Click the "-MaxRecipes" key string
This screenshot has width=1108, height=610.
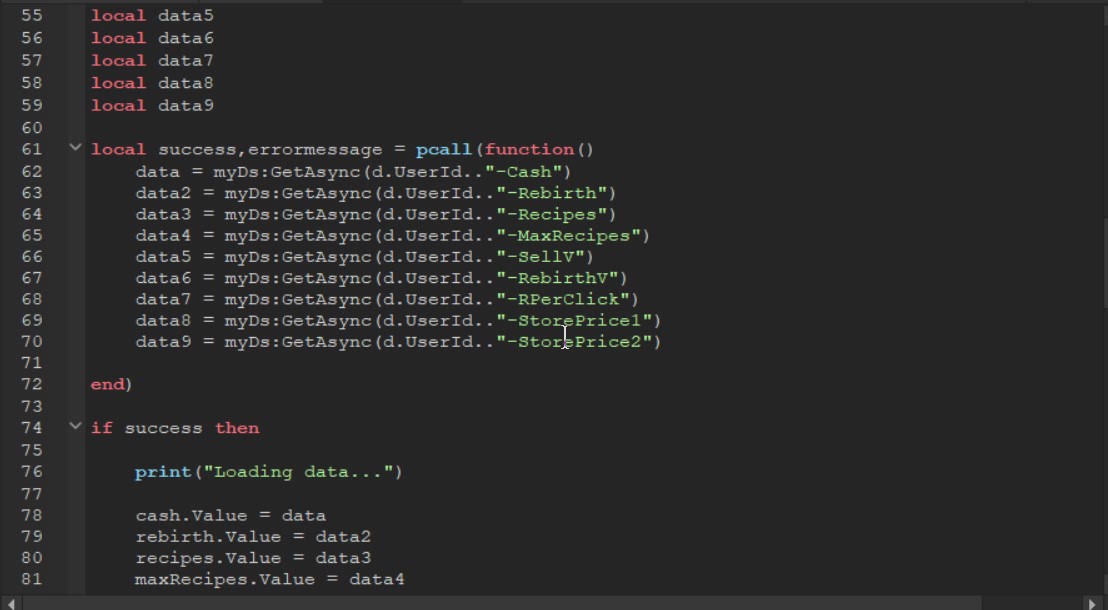point(572,236)
